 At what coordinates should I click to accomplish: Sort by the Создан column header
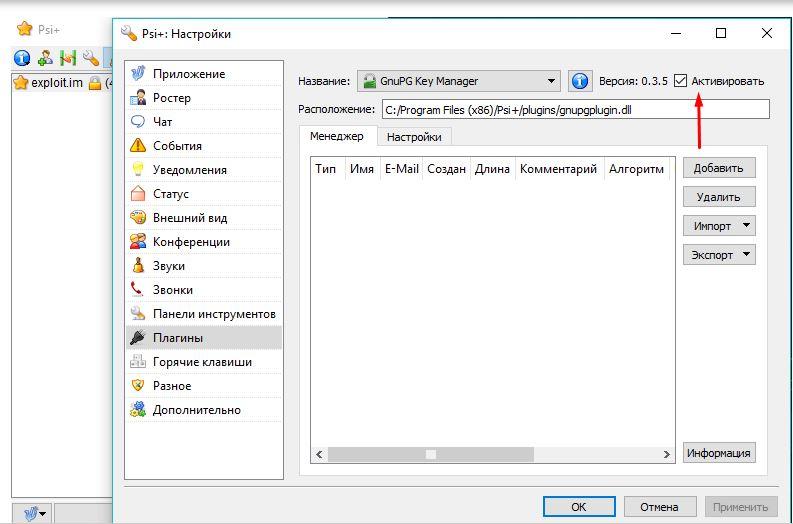click(x=447, y=169)
